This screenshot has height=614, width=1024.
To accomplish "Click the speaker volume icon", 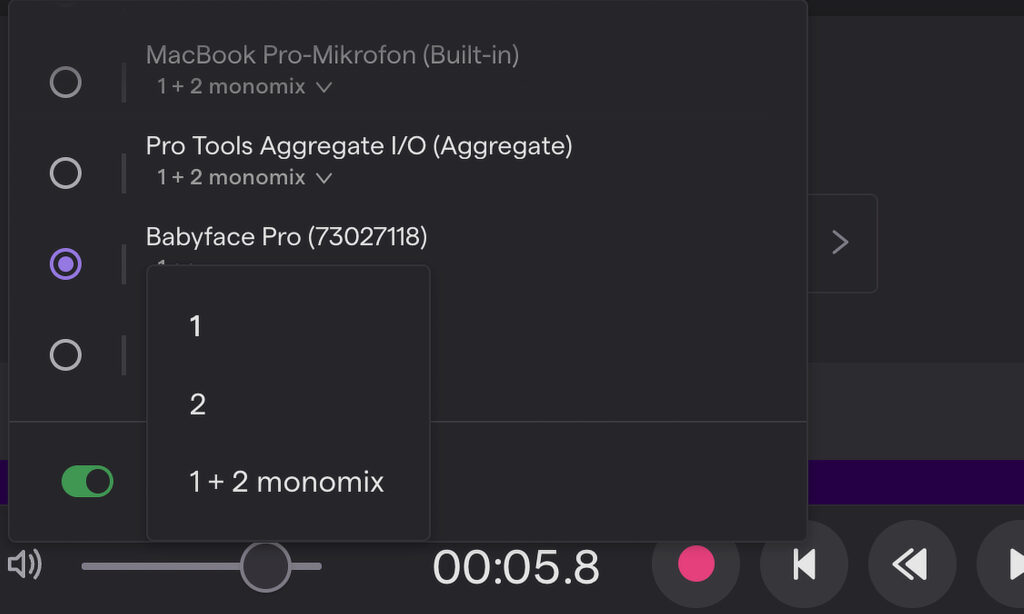I will pyautogui.click(x=25, y=564).
